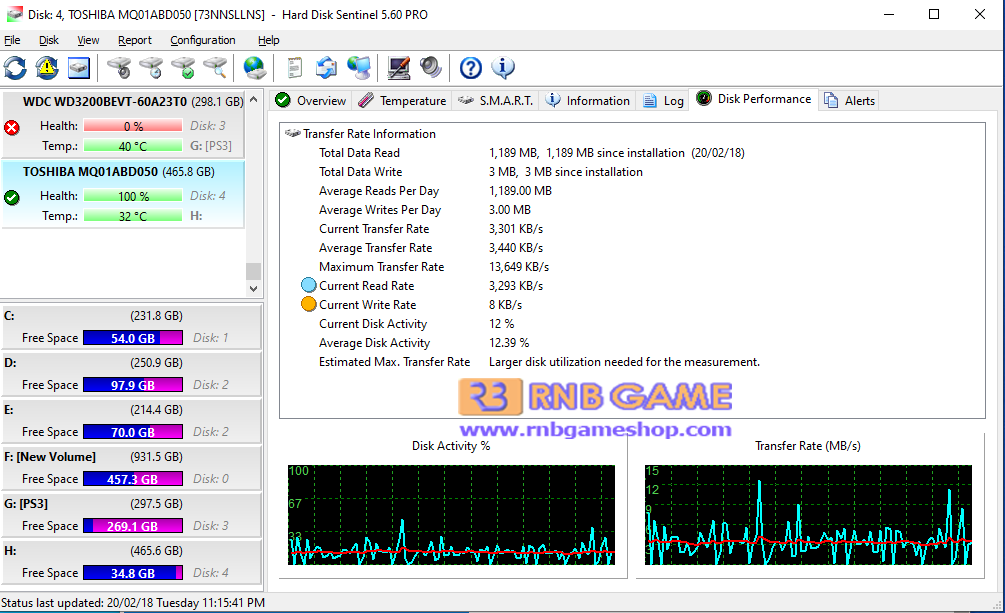The width and height of the screenshot is (1005, 613).
Task: Click the refresh icon with yellow warning triangle
Action: pos(47,67)
